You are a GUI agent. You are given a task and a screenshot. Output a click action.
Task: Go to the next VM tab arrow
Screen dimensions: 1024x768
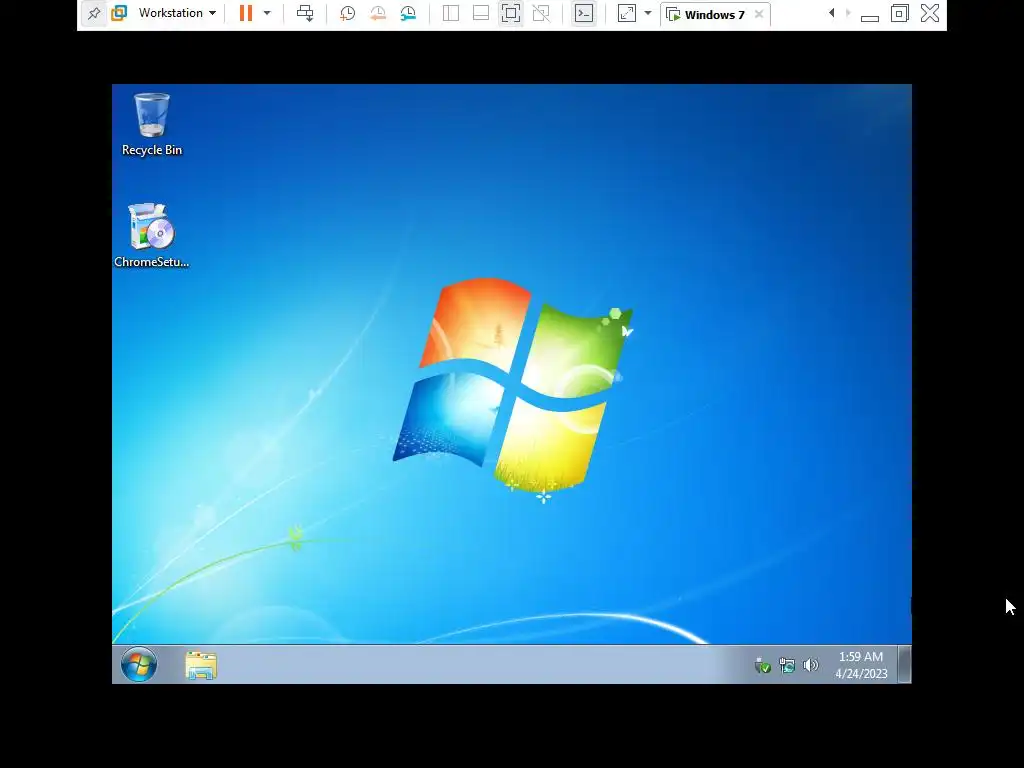pos(848,13)
